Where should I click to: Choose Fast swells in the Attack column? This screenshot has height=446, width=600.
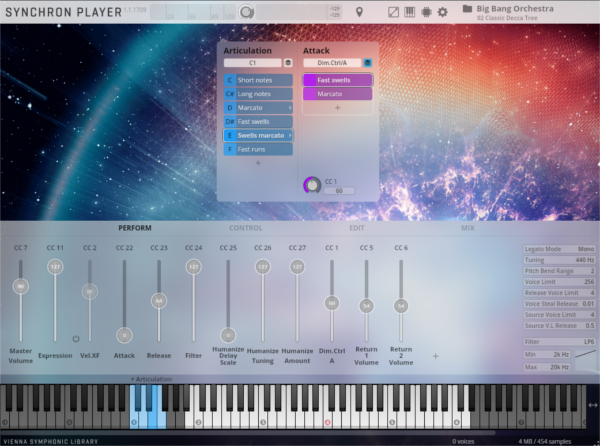click(338, 80)
